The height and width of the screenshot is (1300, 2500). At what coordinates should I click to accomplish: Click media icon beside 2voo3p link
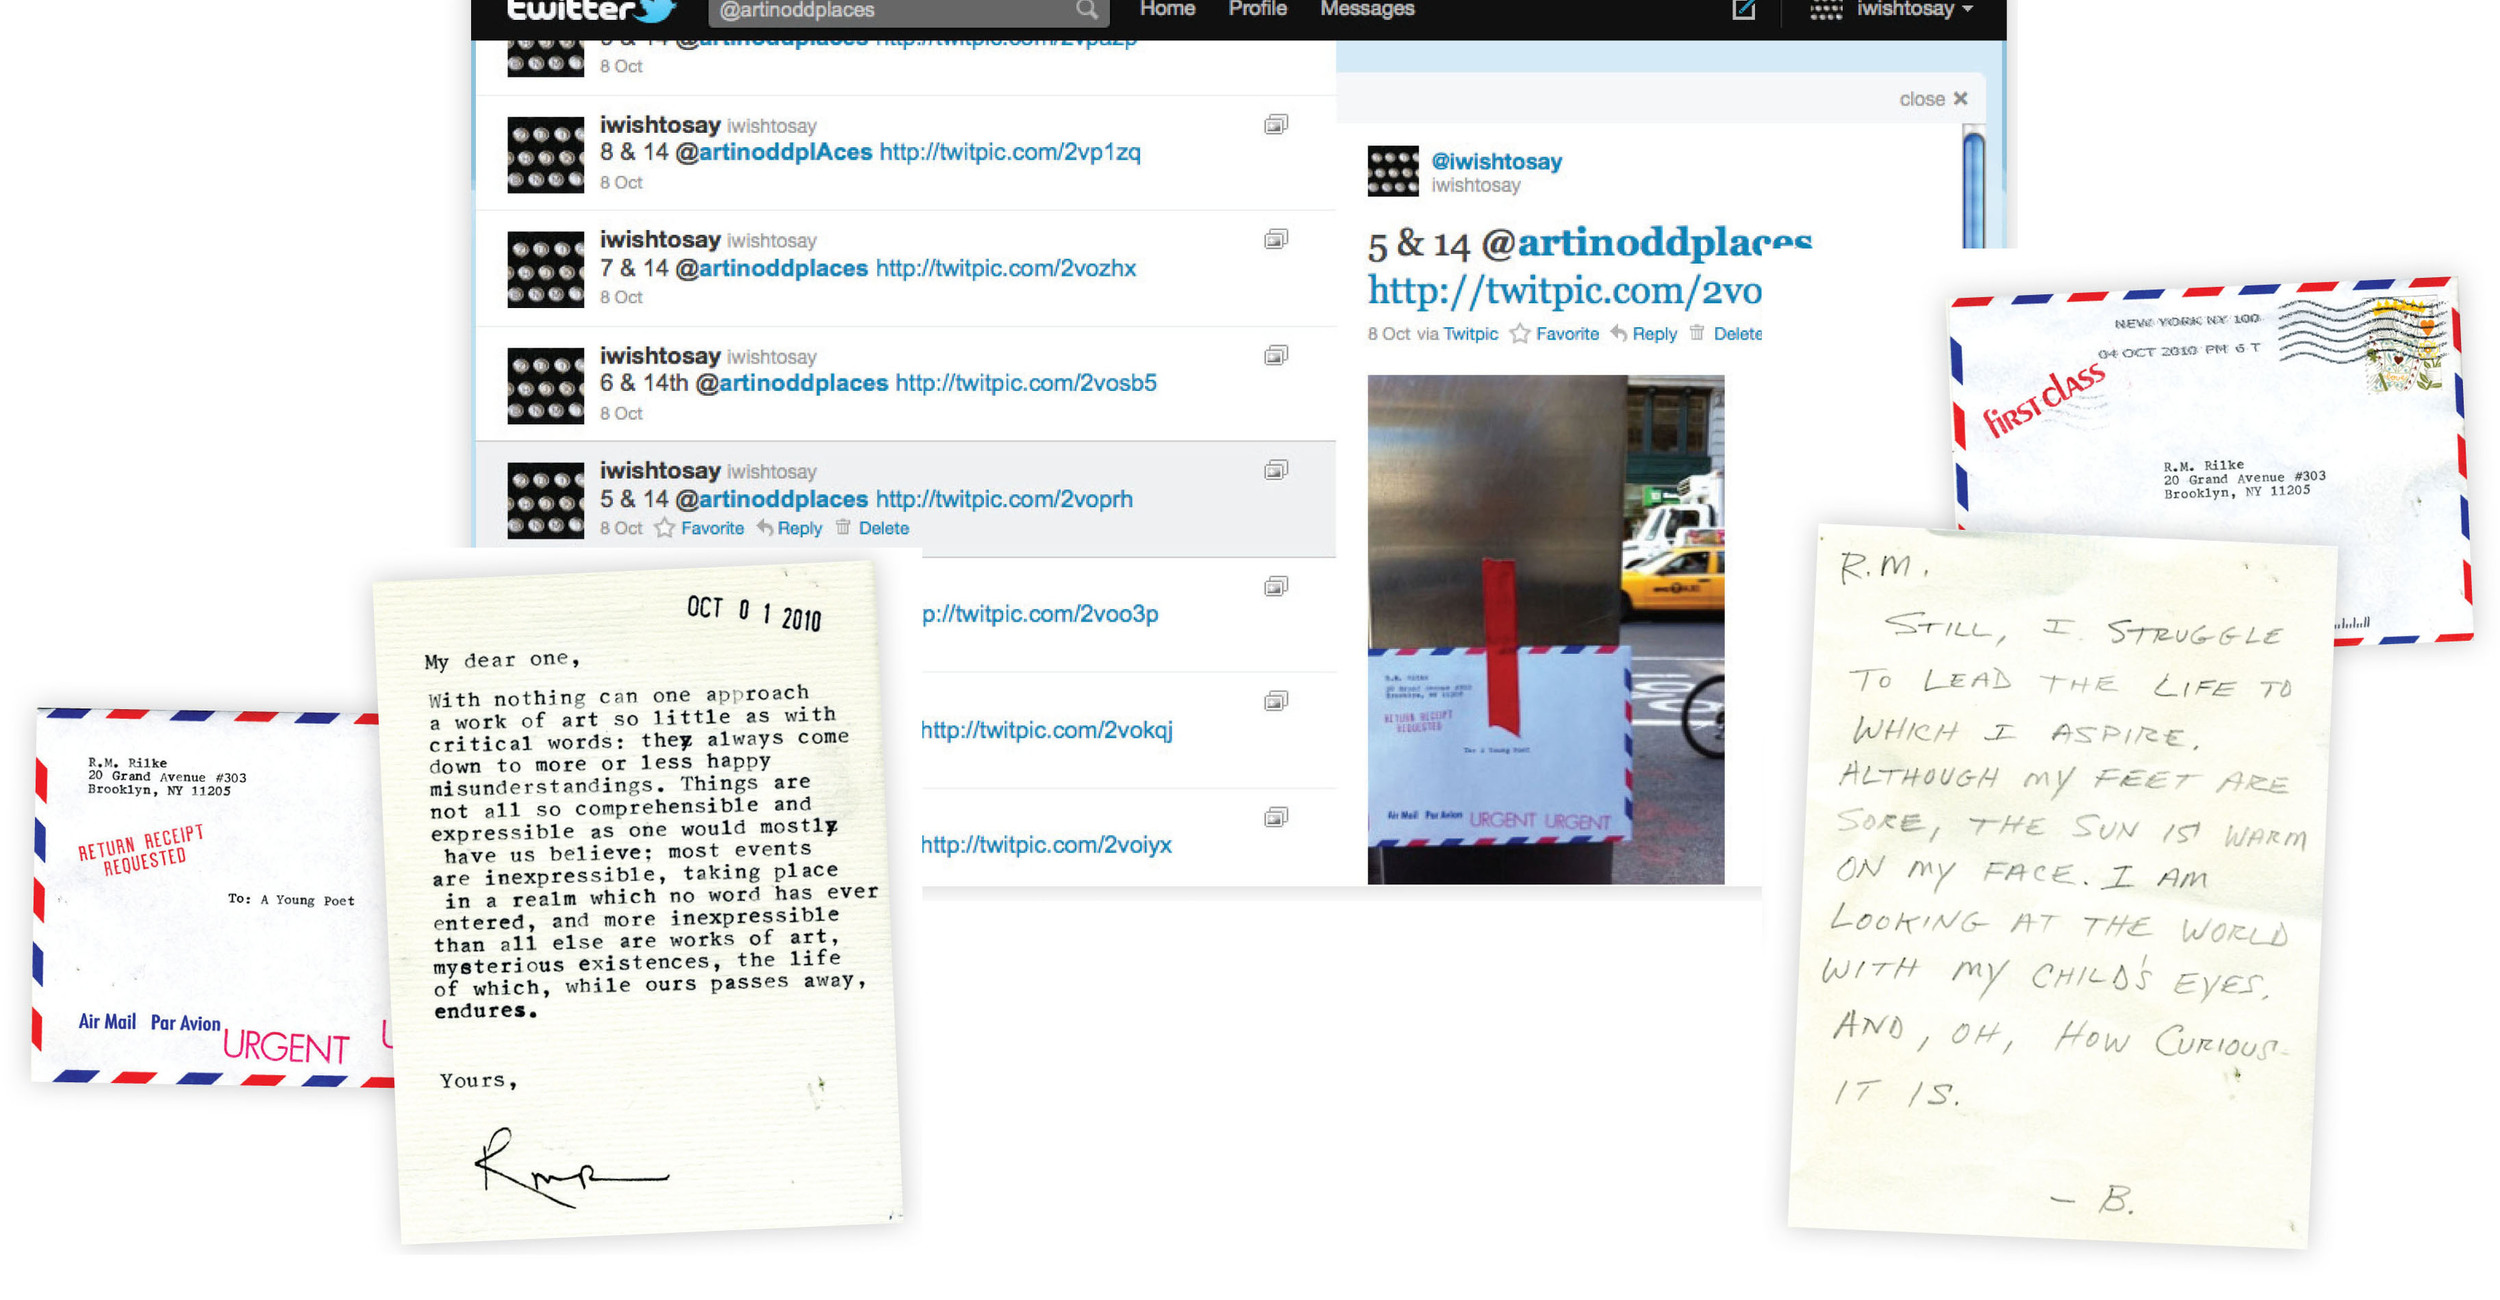pos(1275,586)
